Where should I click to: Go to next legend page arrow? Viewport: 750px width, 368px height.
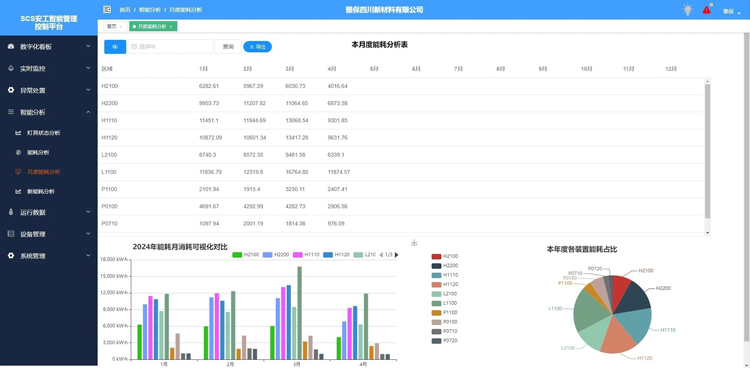coord(396,255)
